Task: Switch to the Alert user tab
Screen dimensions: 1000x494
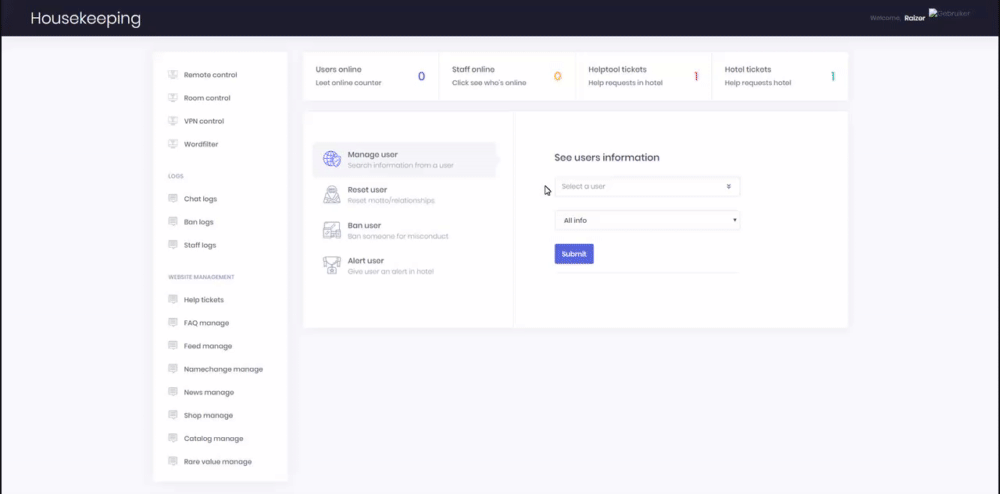Action: click(x=404, y=265)
